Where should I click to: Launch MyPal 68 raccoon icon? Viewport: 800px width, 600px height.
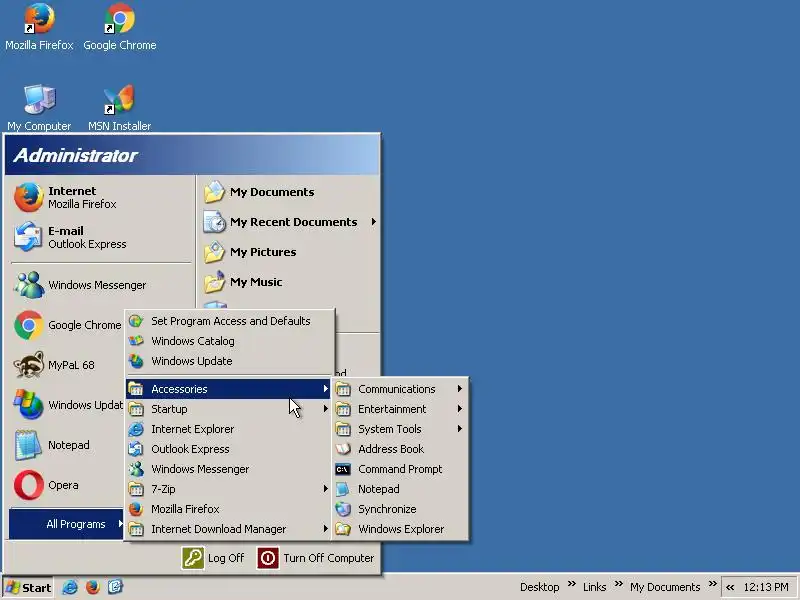click(x=28, y=365)
